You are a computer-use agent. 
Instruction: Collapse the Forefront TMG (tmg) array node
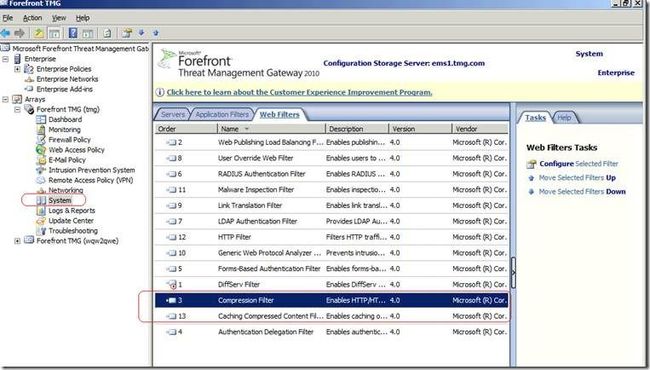point(17,109)
